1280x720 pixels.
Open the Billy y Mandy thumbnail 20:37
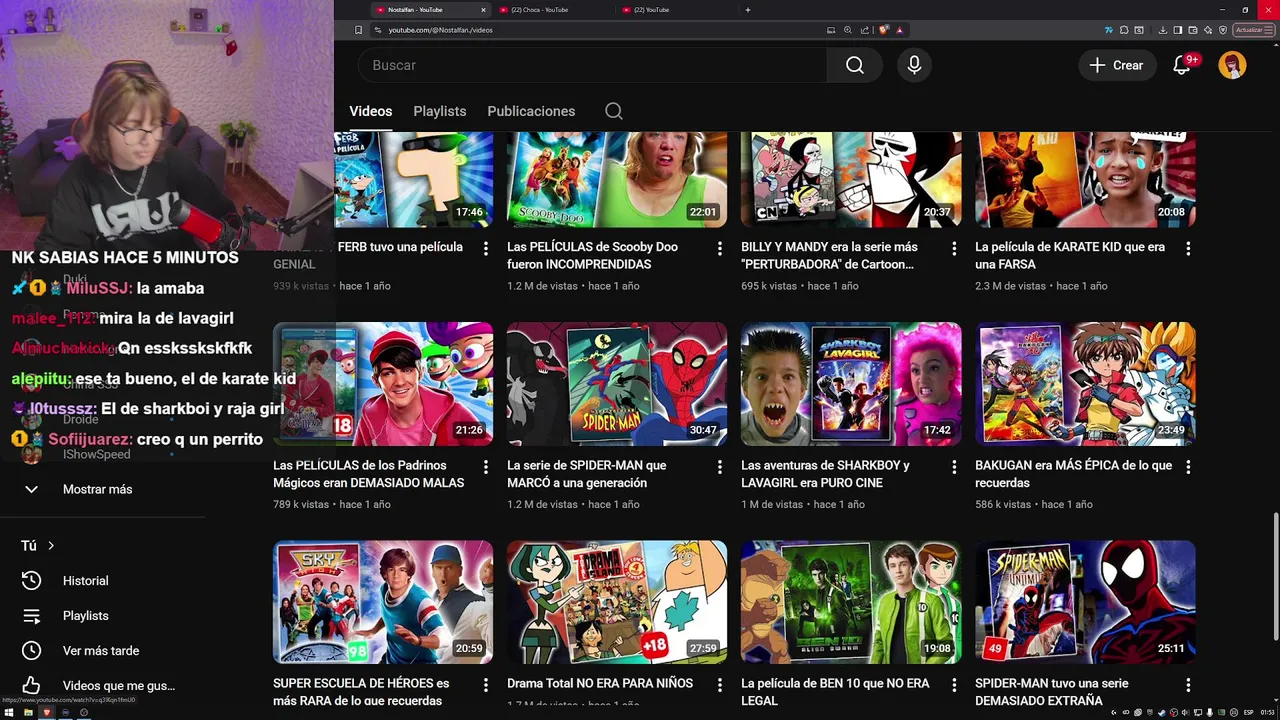tap(851, 180)
